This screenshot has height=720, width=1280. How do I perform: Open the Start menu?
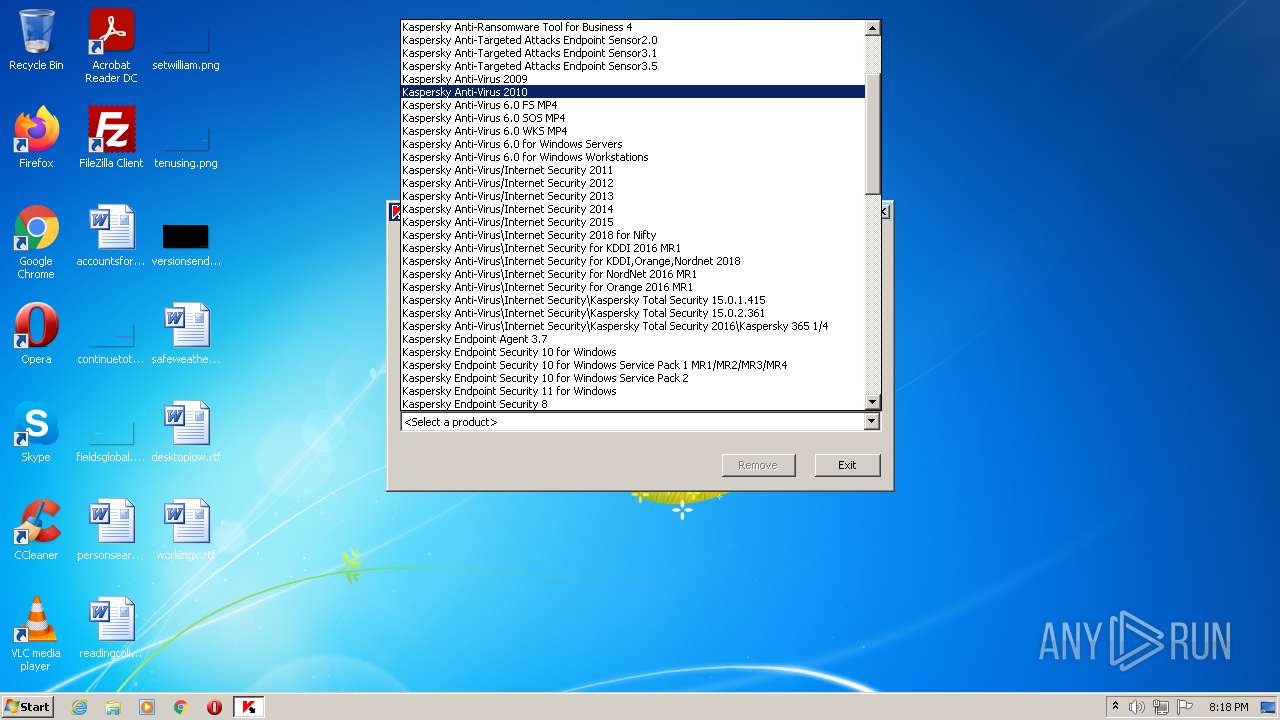tap(28, 707)
